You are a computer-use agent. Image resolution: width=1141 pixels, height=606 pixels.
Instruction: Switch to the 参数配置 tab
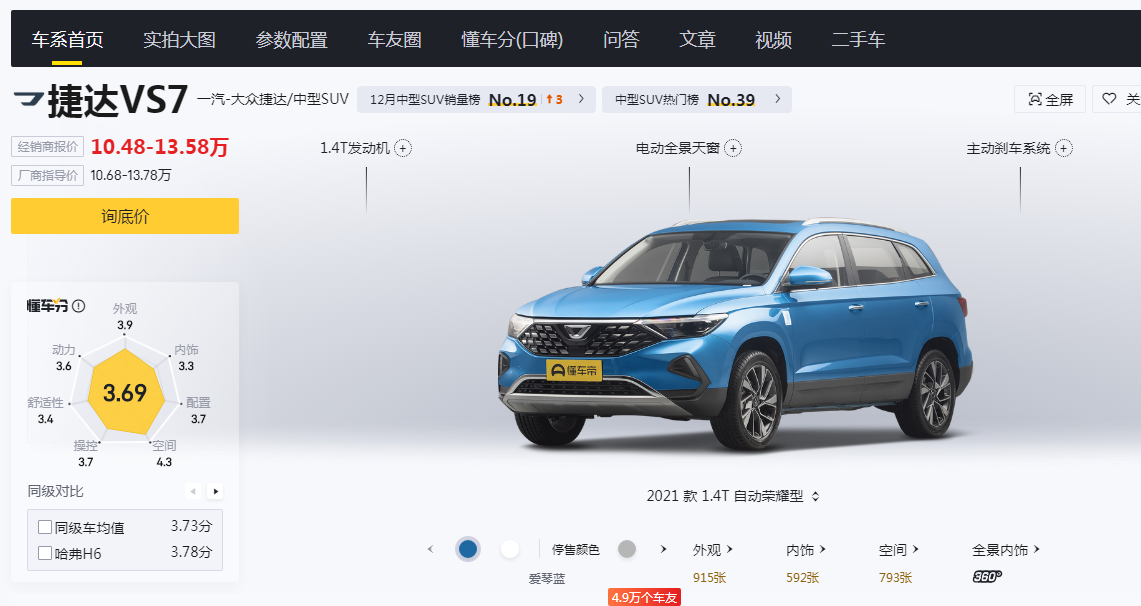point(291,40)
